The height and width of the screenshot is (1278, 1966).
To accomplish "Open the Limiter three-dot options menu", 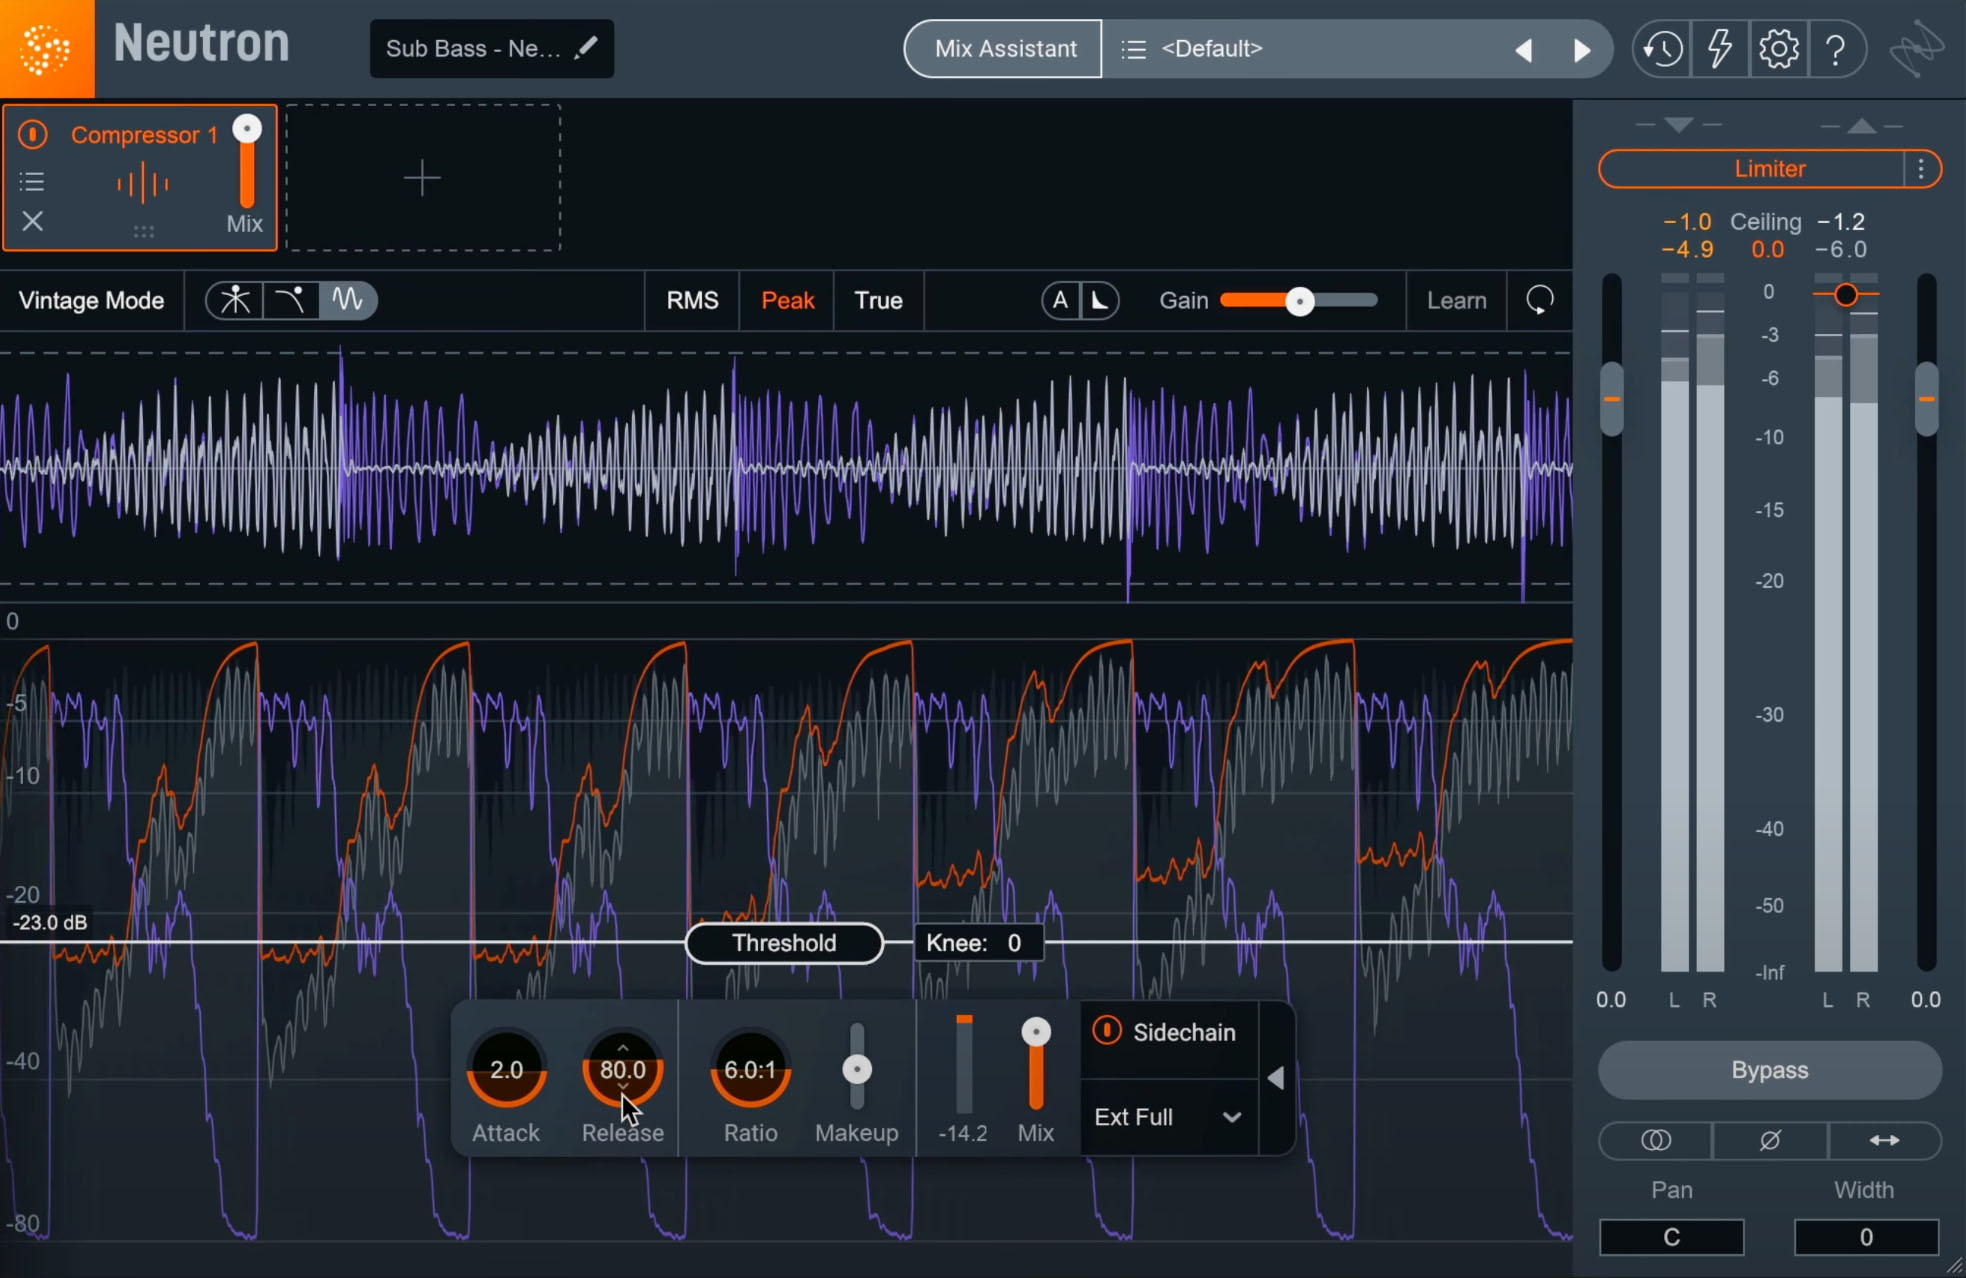I will (1921, 169).
